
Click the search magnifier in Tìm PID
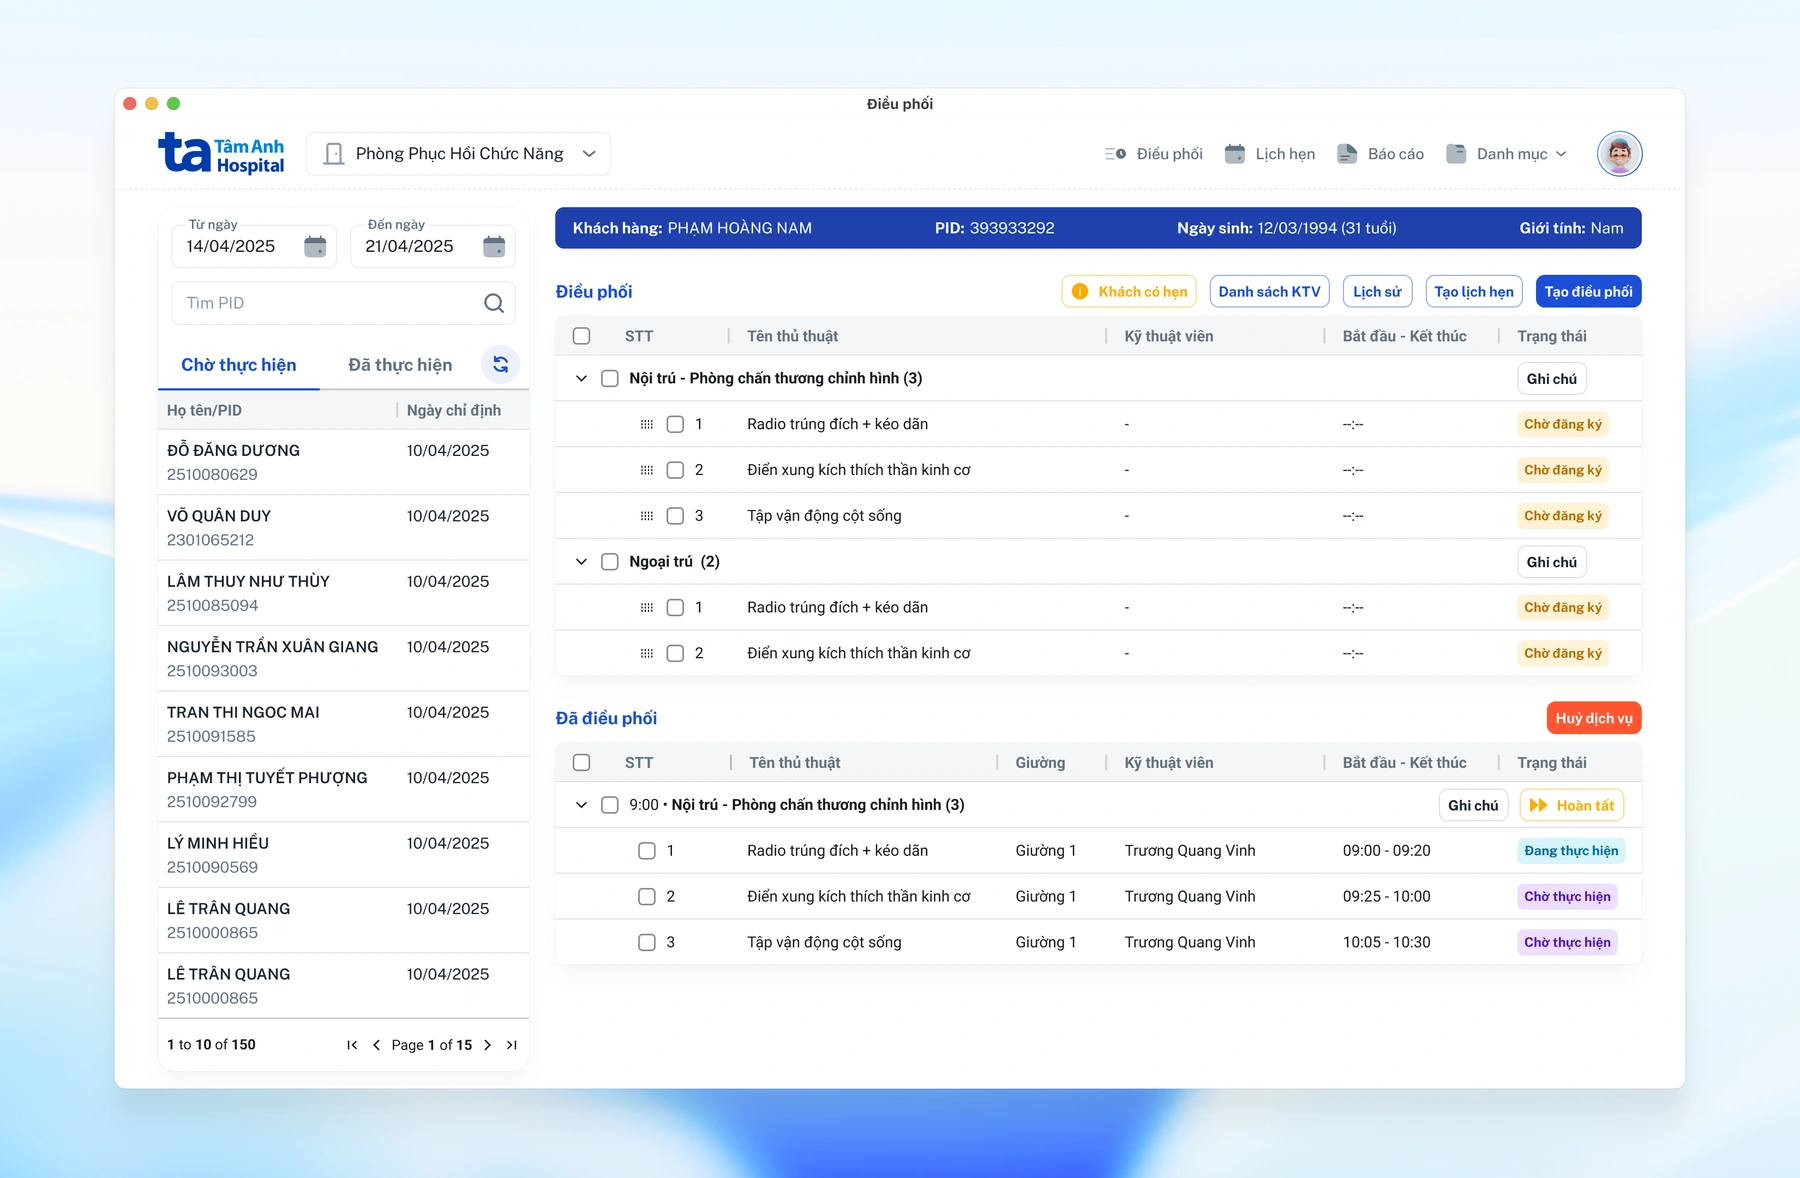[x=494, y=303]
